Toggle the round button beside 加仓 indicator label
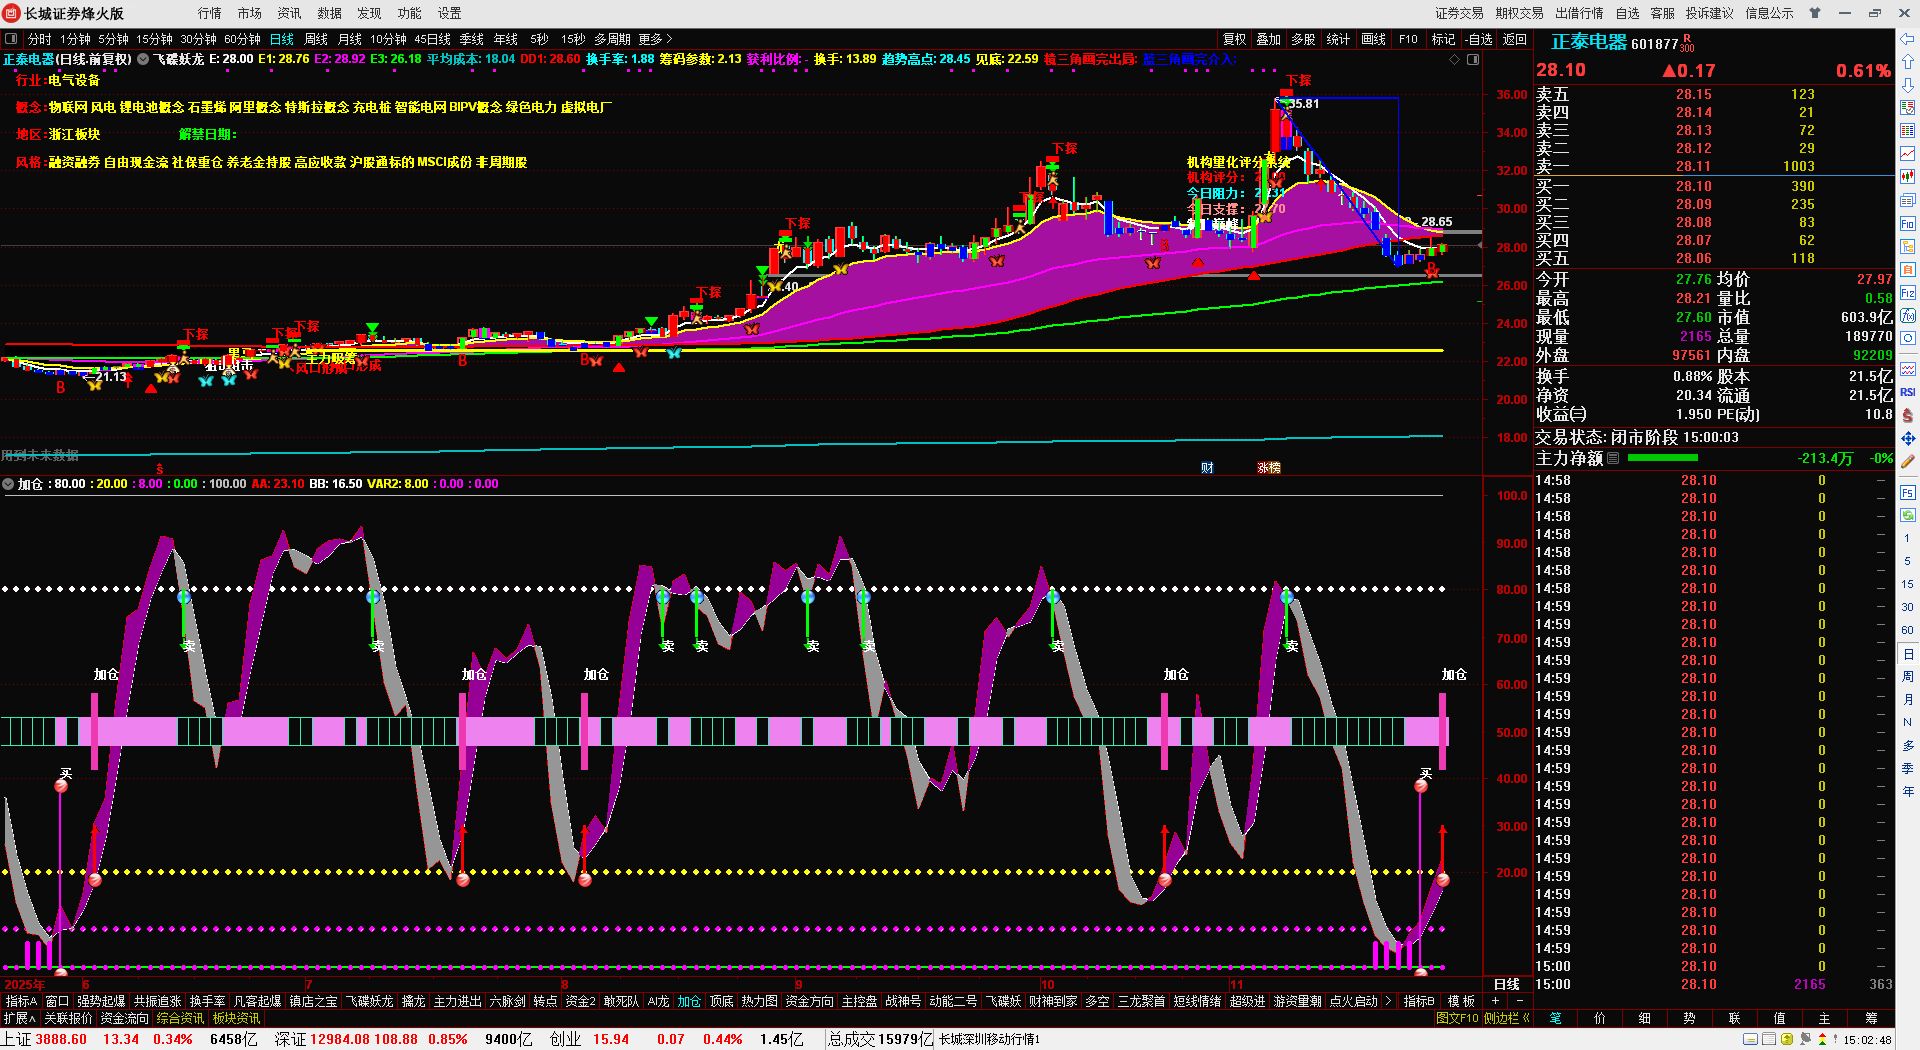 pos(9,484)
